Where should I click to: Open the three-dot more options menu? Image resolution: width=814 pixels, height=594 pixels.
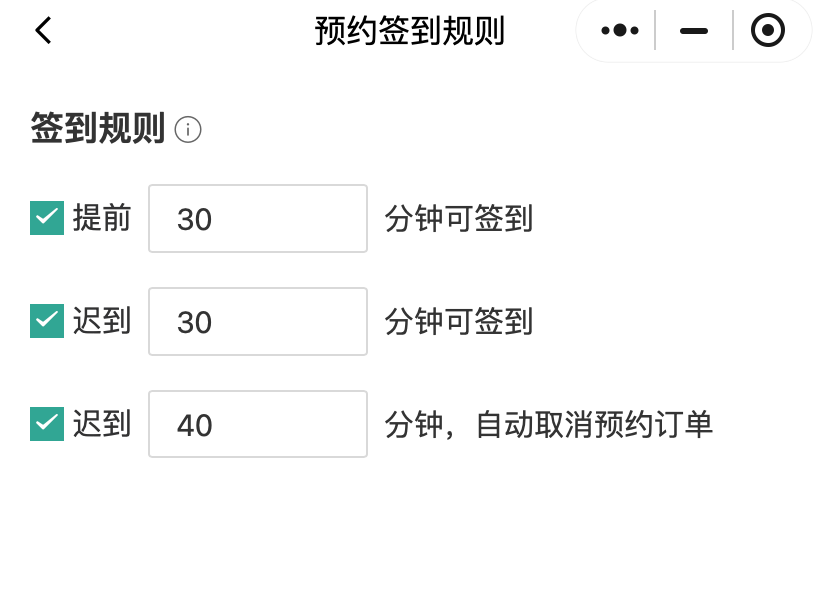click(x=619, y=31)
